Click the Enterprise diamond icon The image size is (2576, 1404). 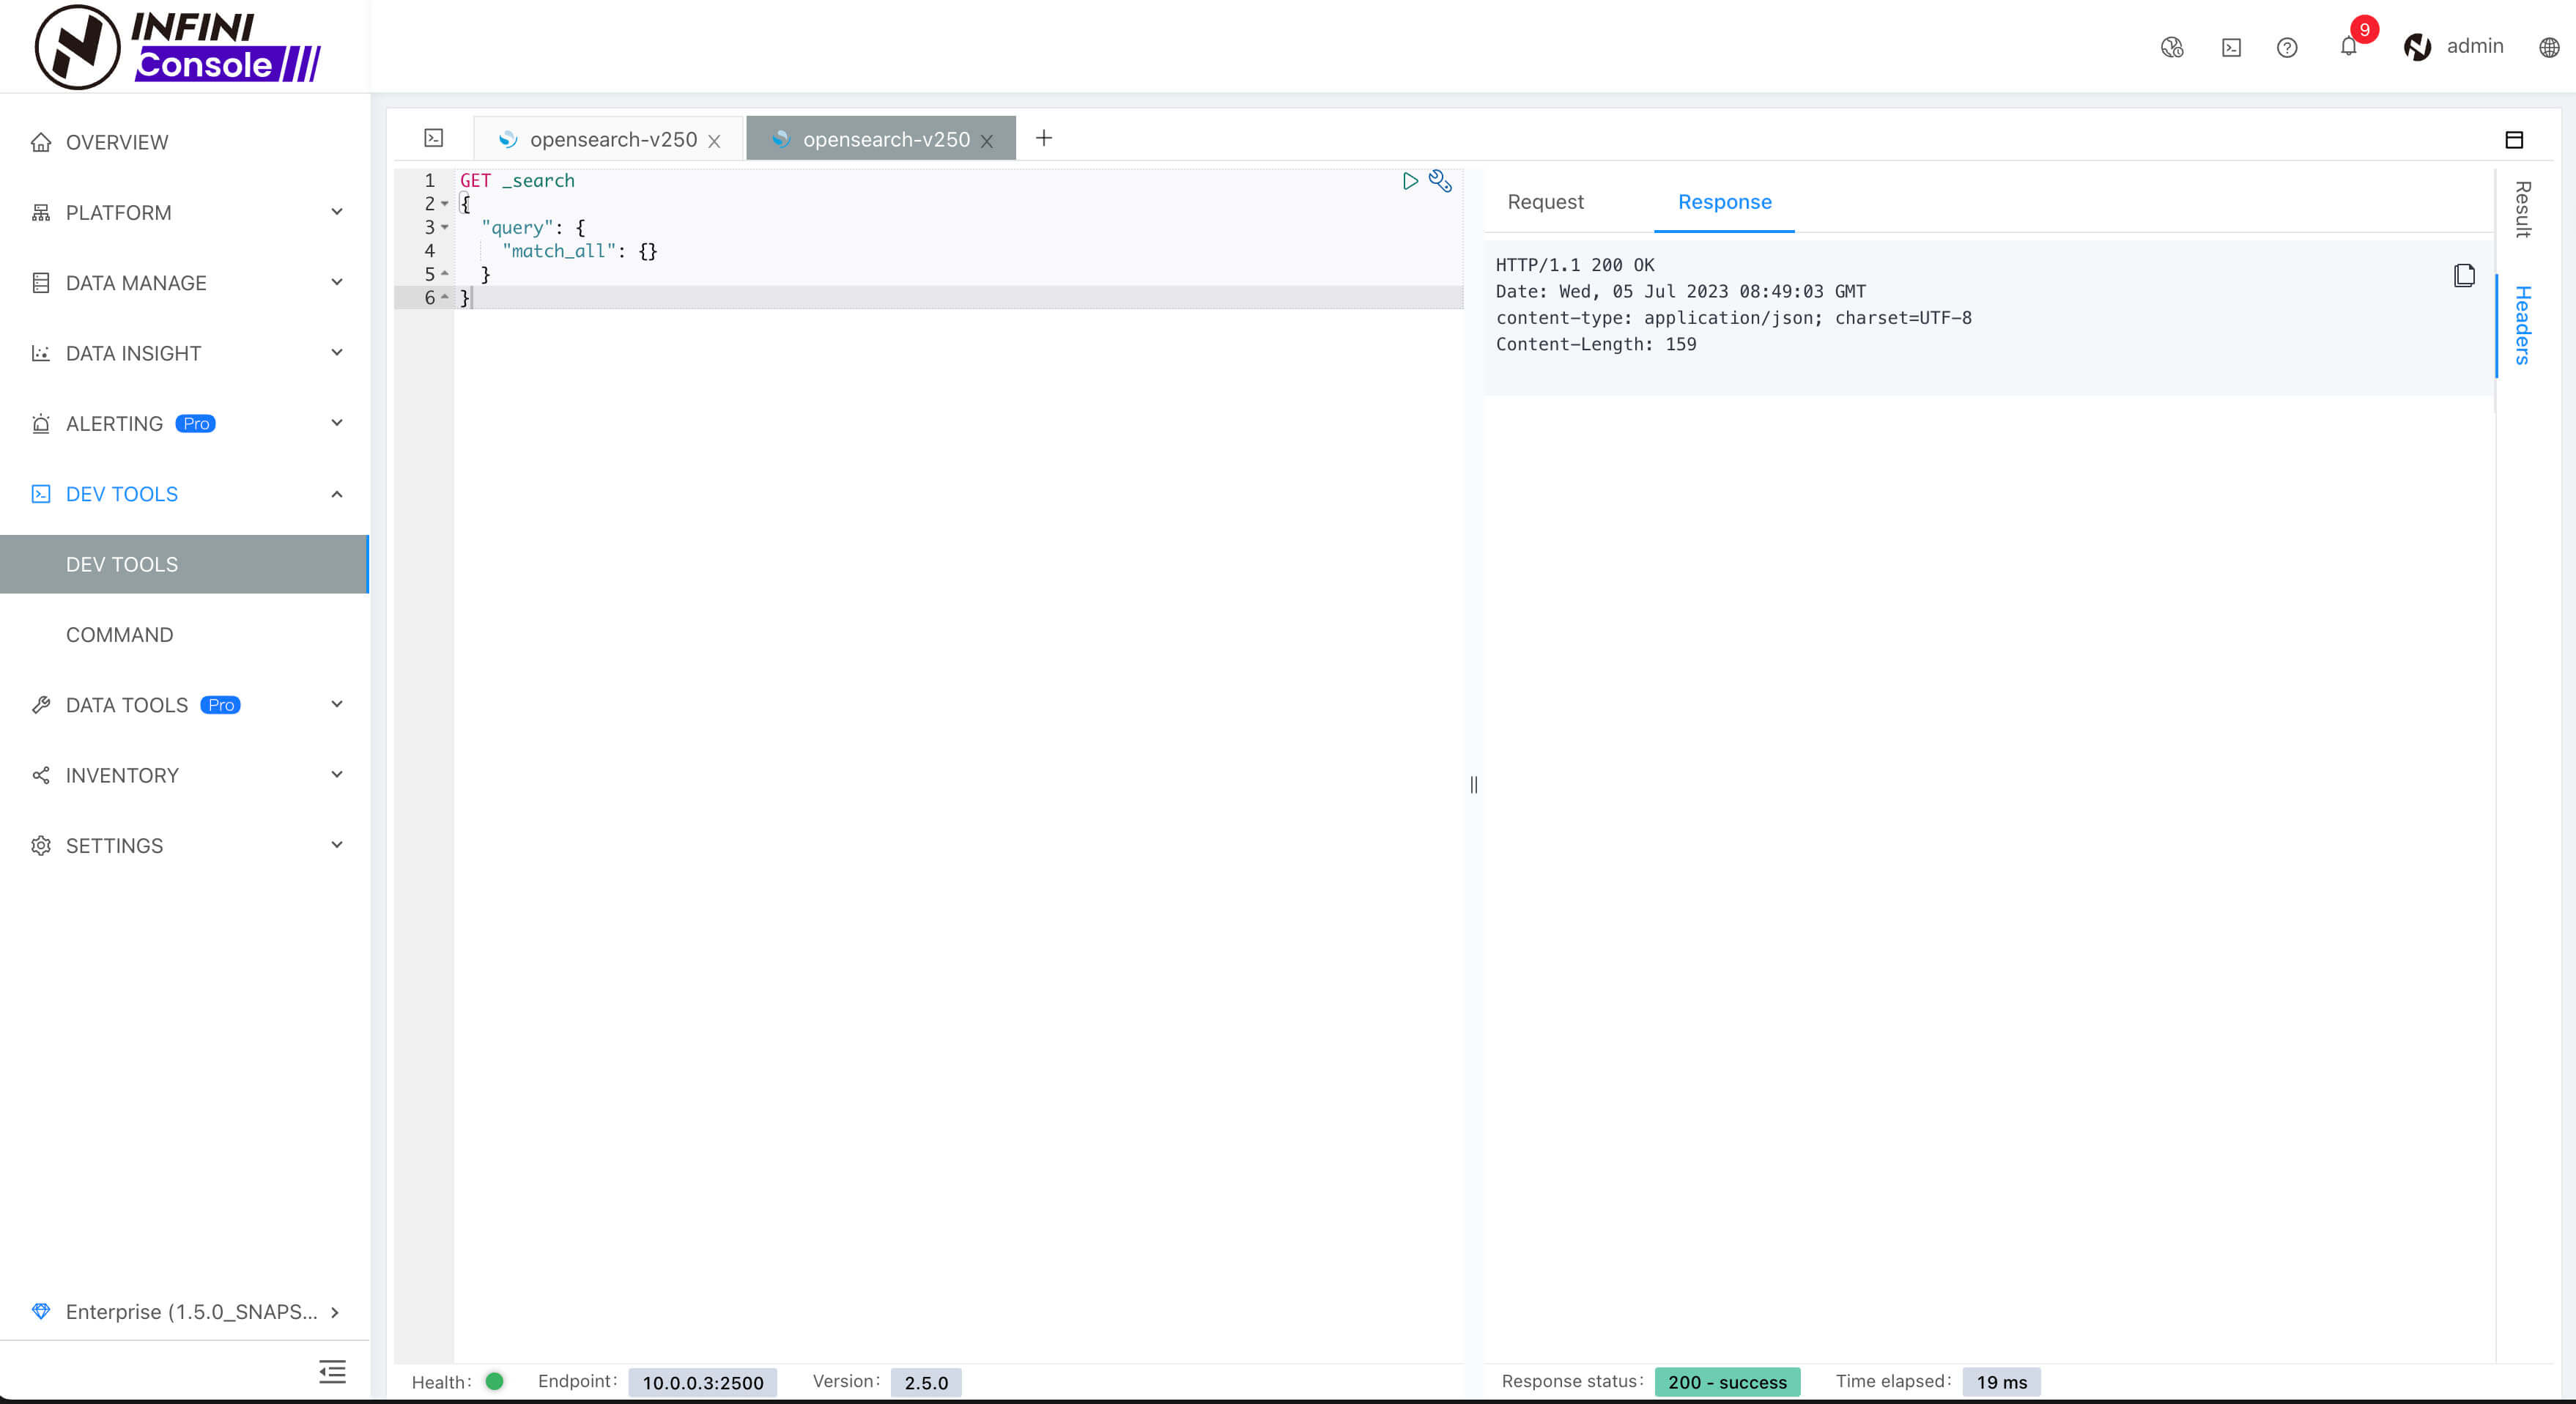point(41,1311)
